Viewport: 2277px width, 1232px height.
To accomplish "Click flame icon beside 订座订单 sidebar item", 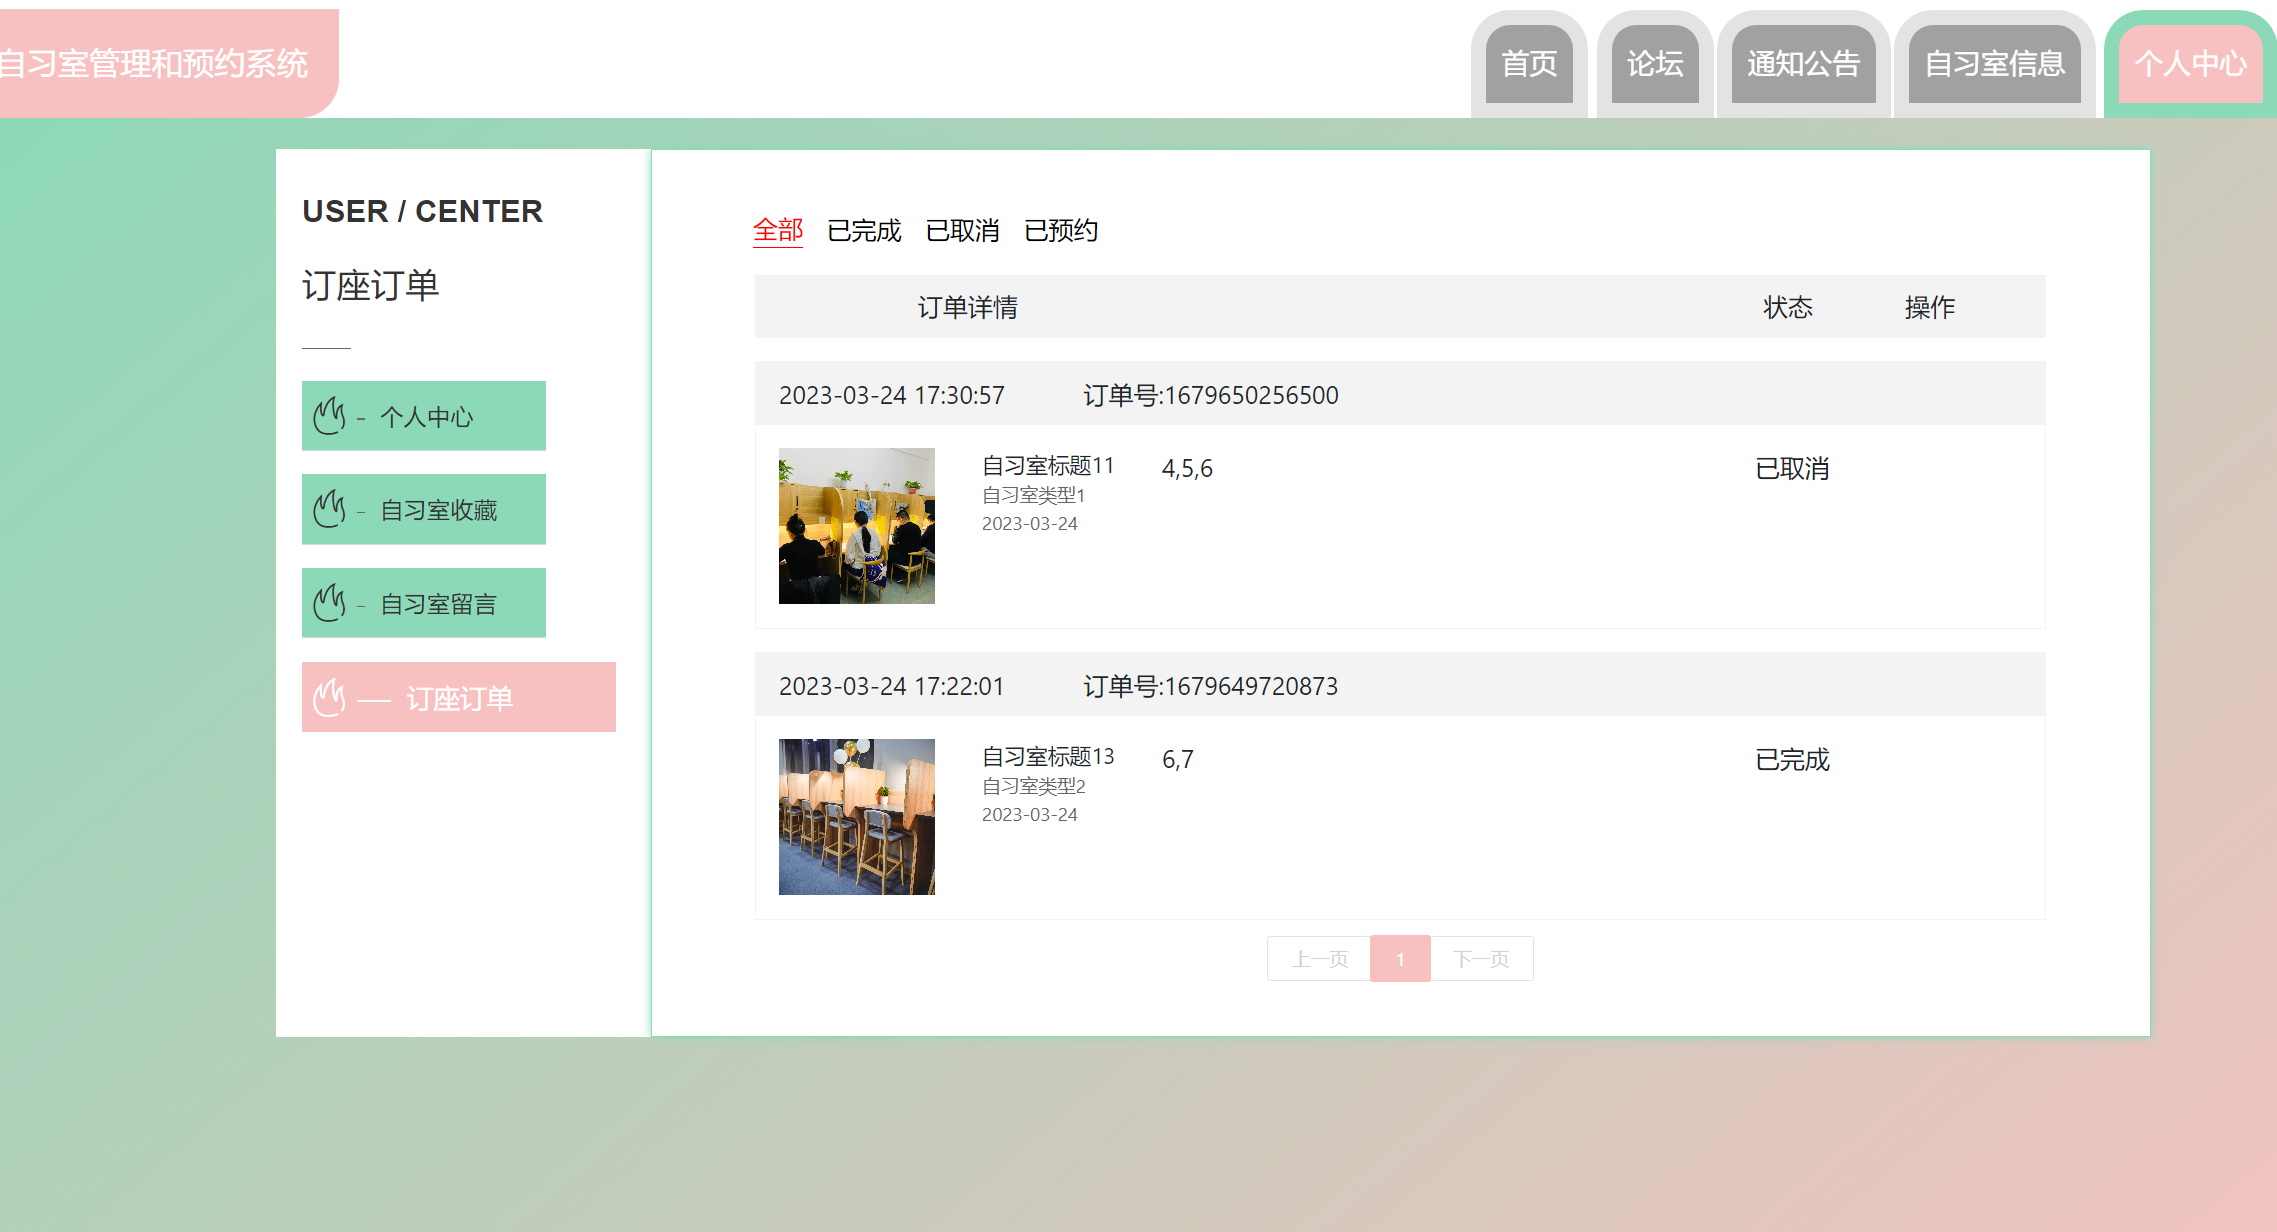I will (329, 697).
